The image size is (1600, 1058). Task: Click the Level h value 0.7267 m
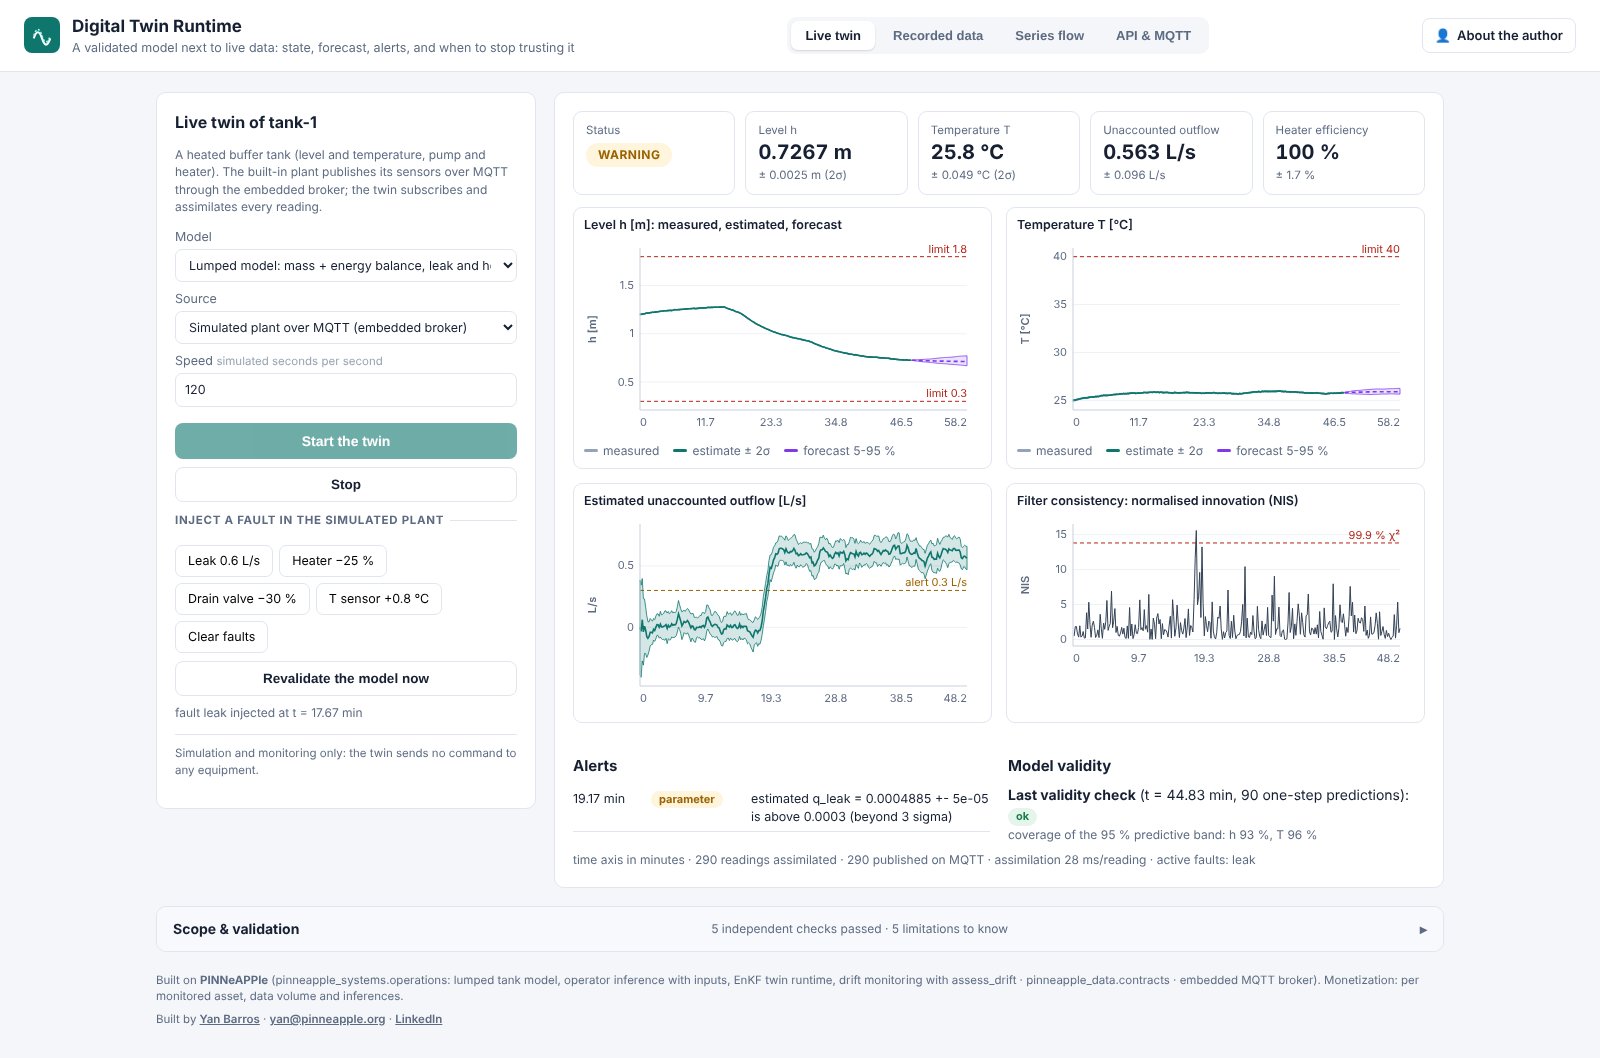[x=805, y=152]
